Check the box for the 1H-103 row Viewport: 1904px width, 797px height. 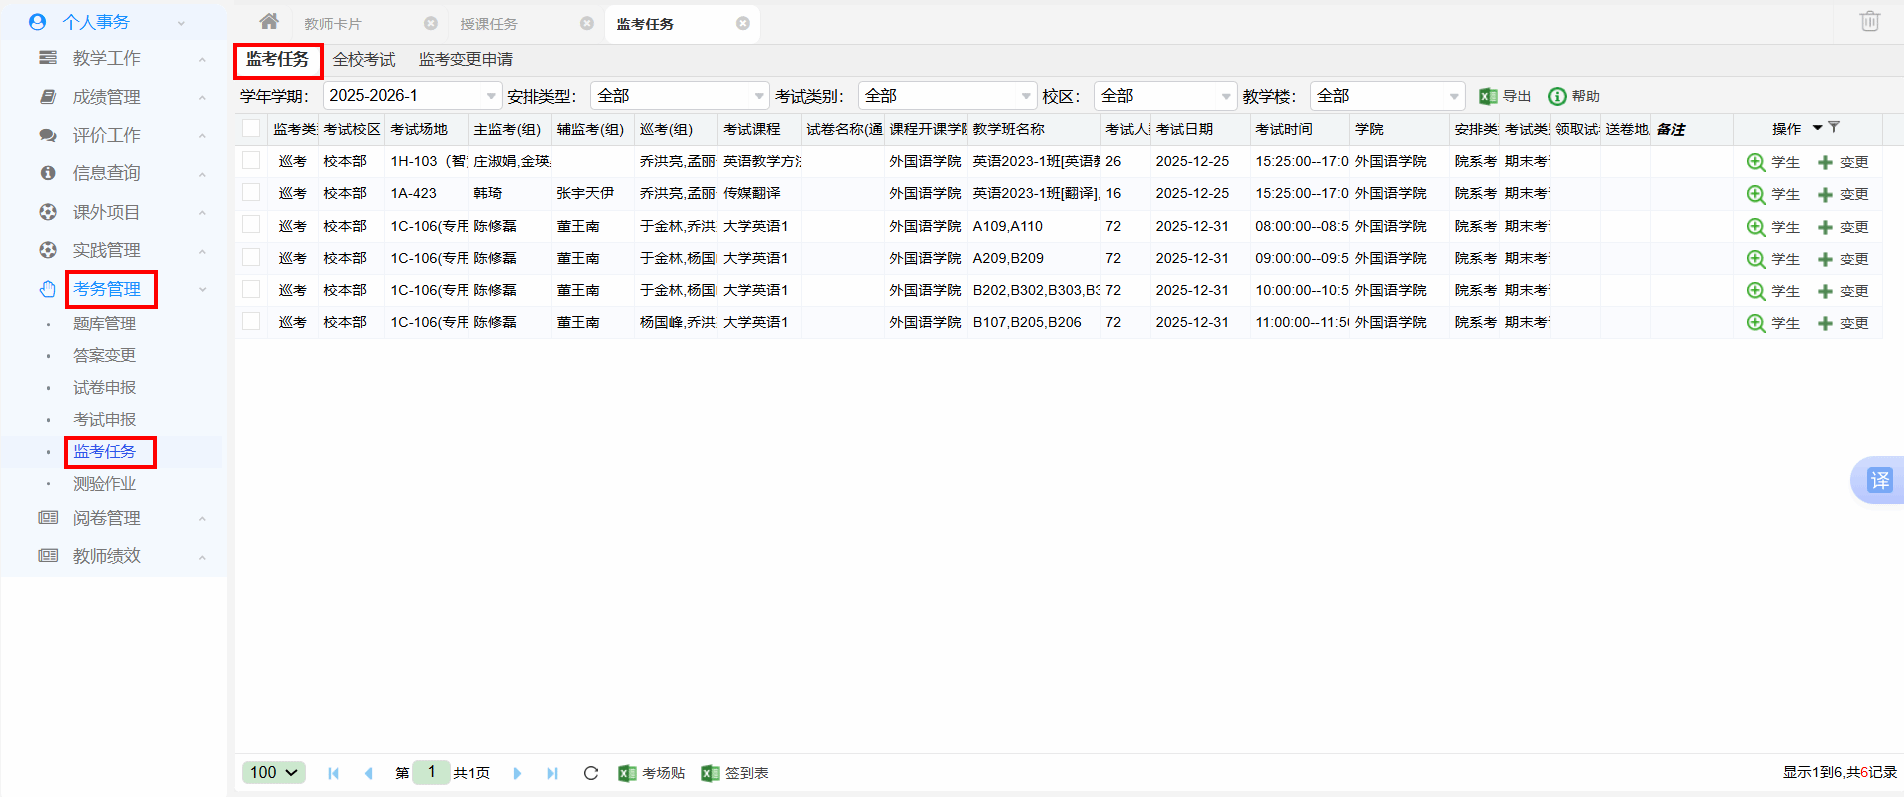click(x=251, y=161)
